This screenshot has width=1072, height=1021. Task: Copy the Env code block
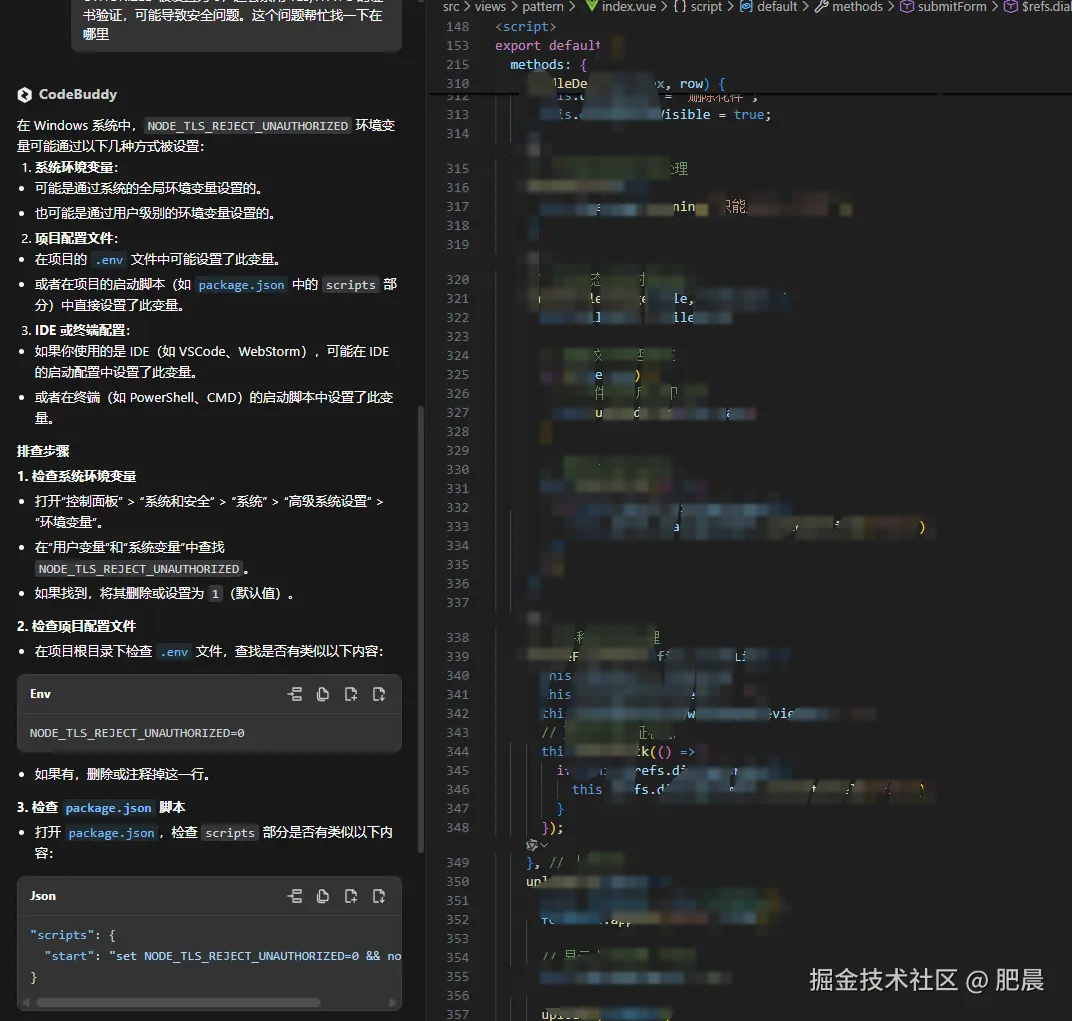click(323, 694)
